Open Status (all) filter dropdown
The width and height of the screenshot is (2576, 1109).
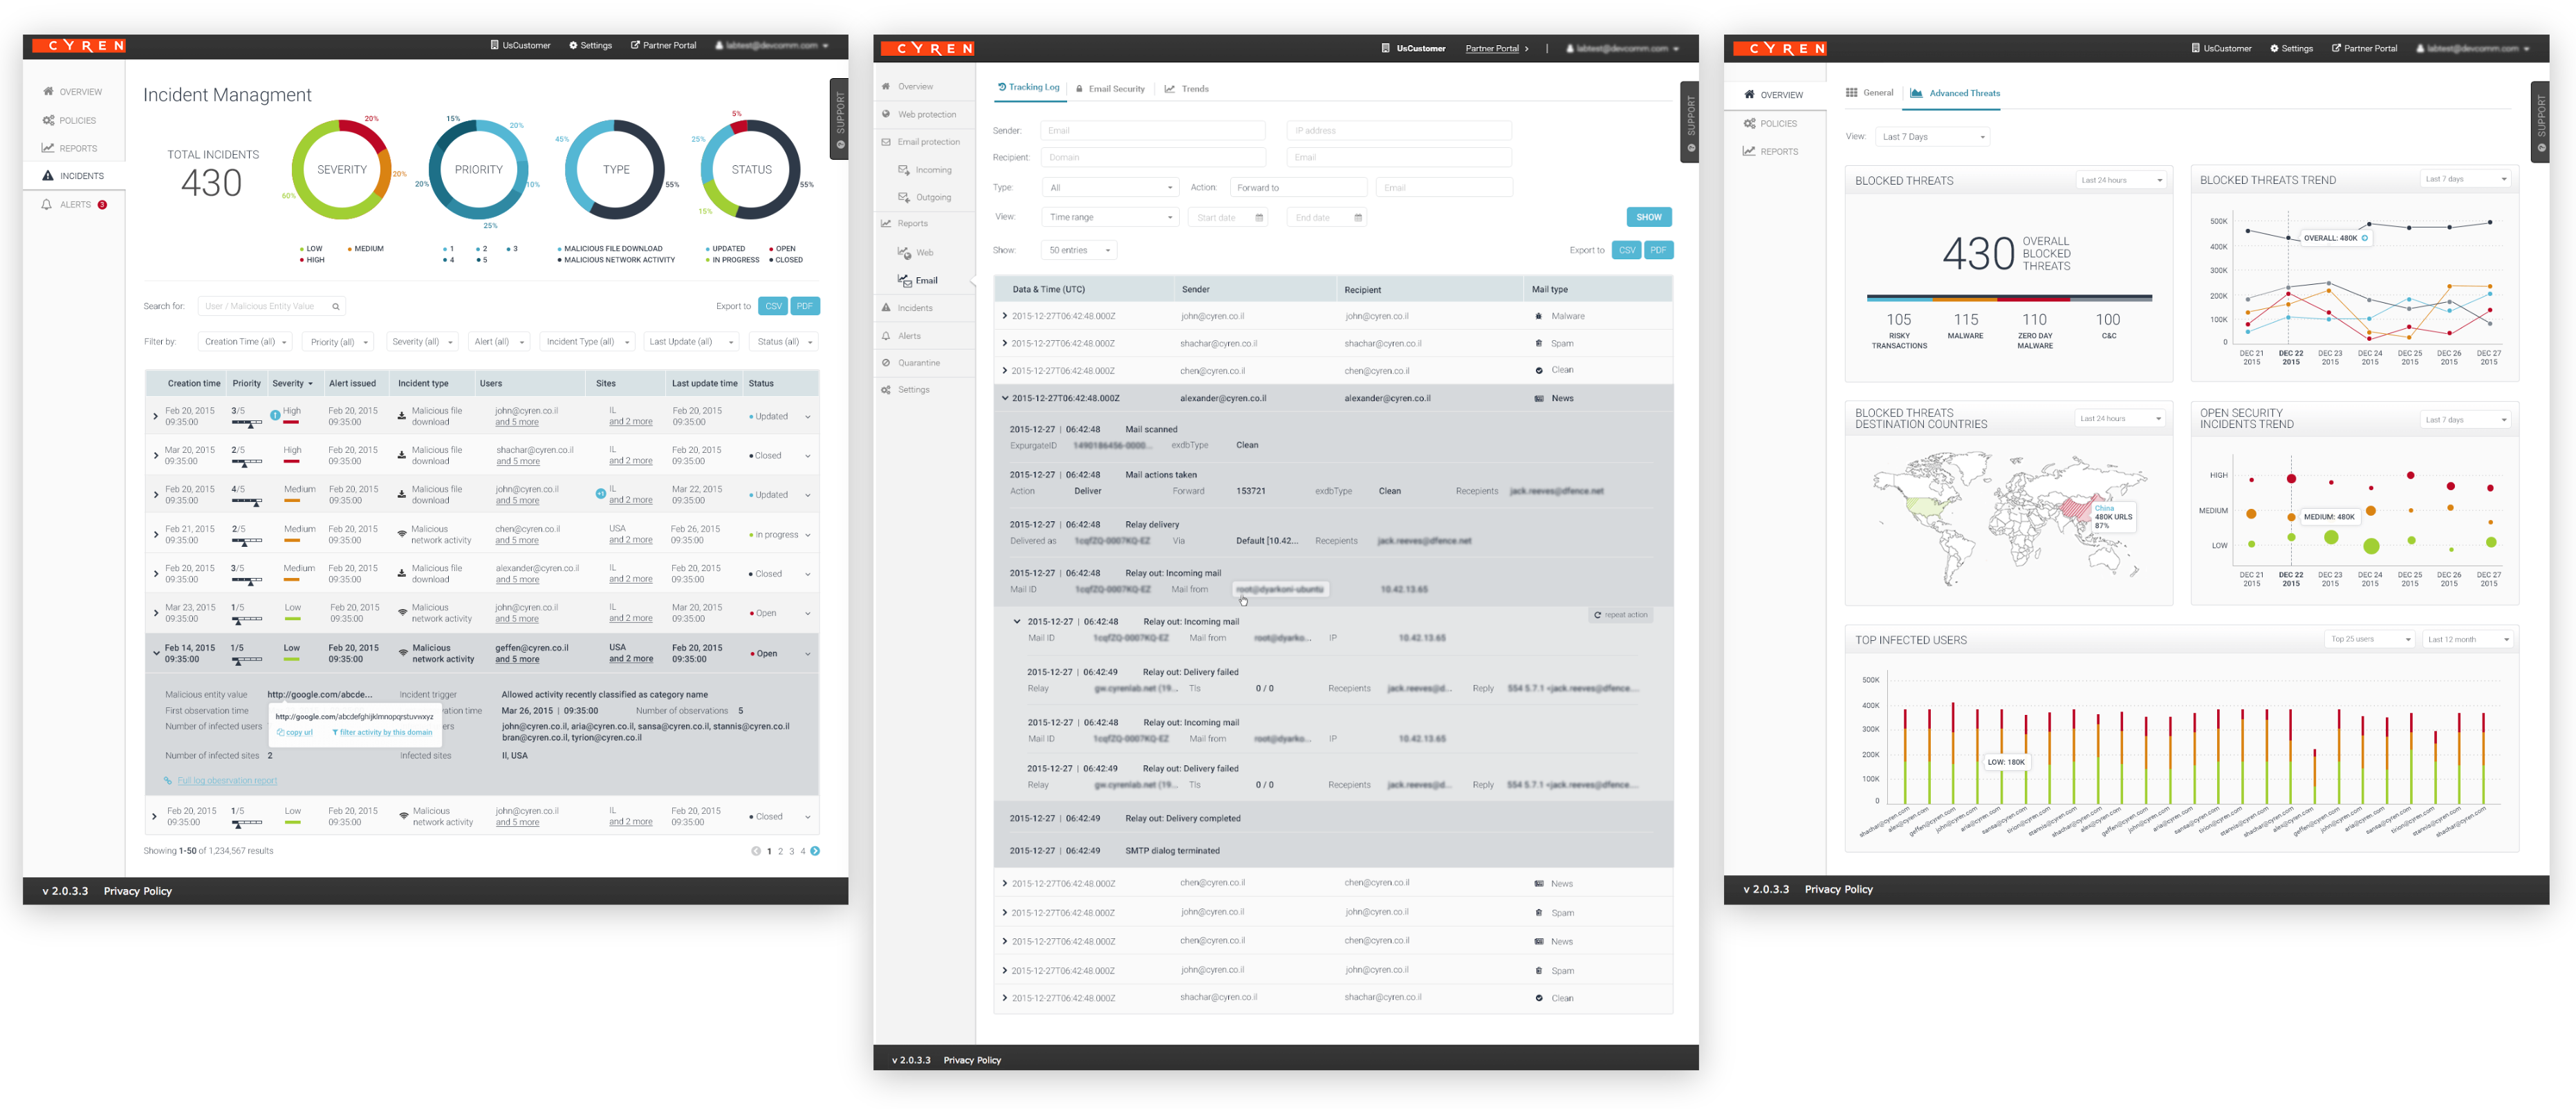click(785, 342)
